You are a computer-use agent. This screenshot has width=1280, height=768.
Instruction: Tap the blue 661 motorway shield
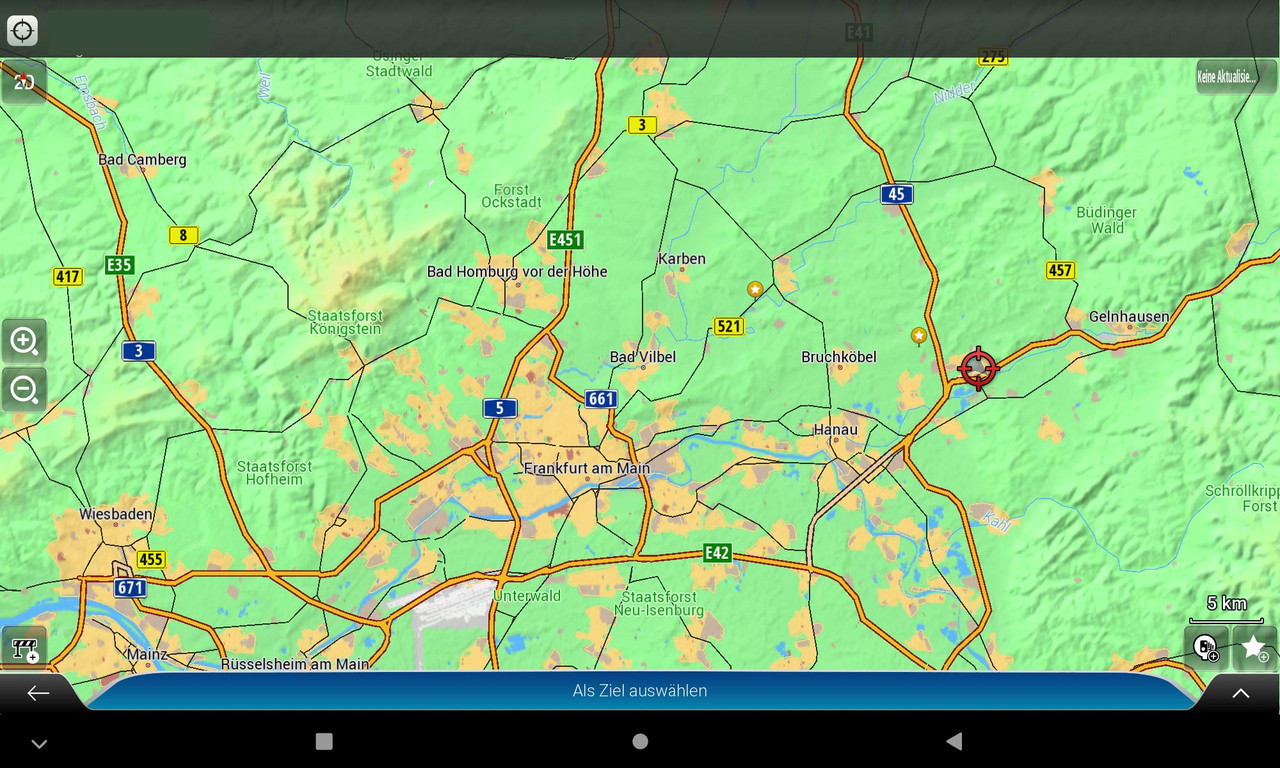601,399
